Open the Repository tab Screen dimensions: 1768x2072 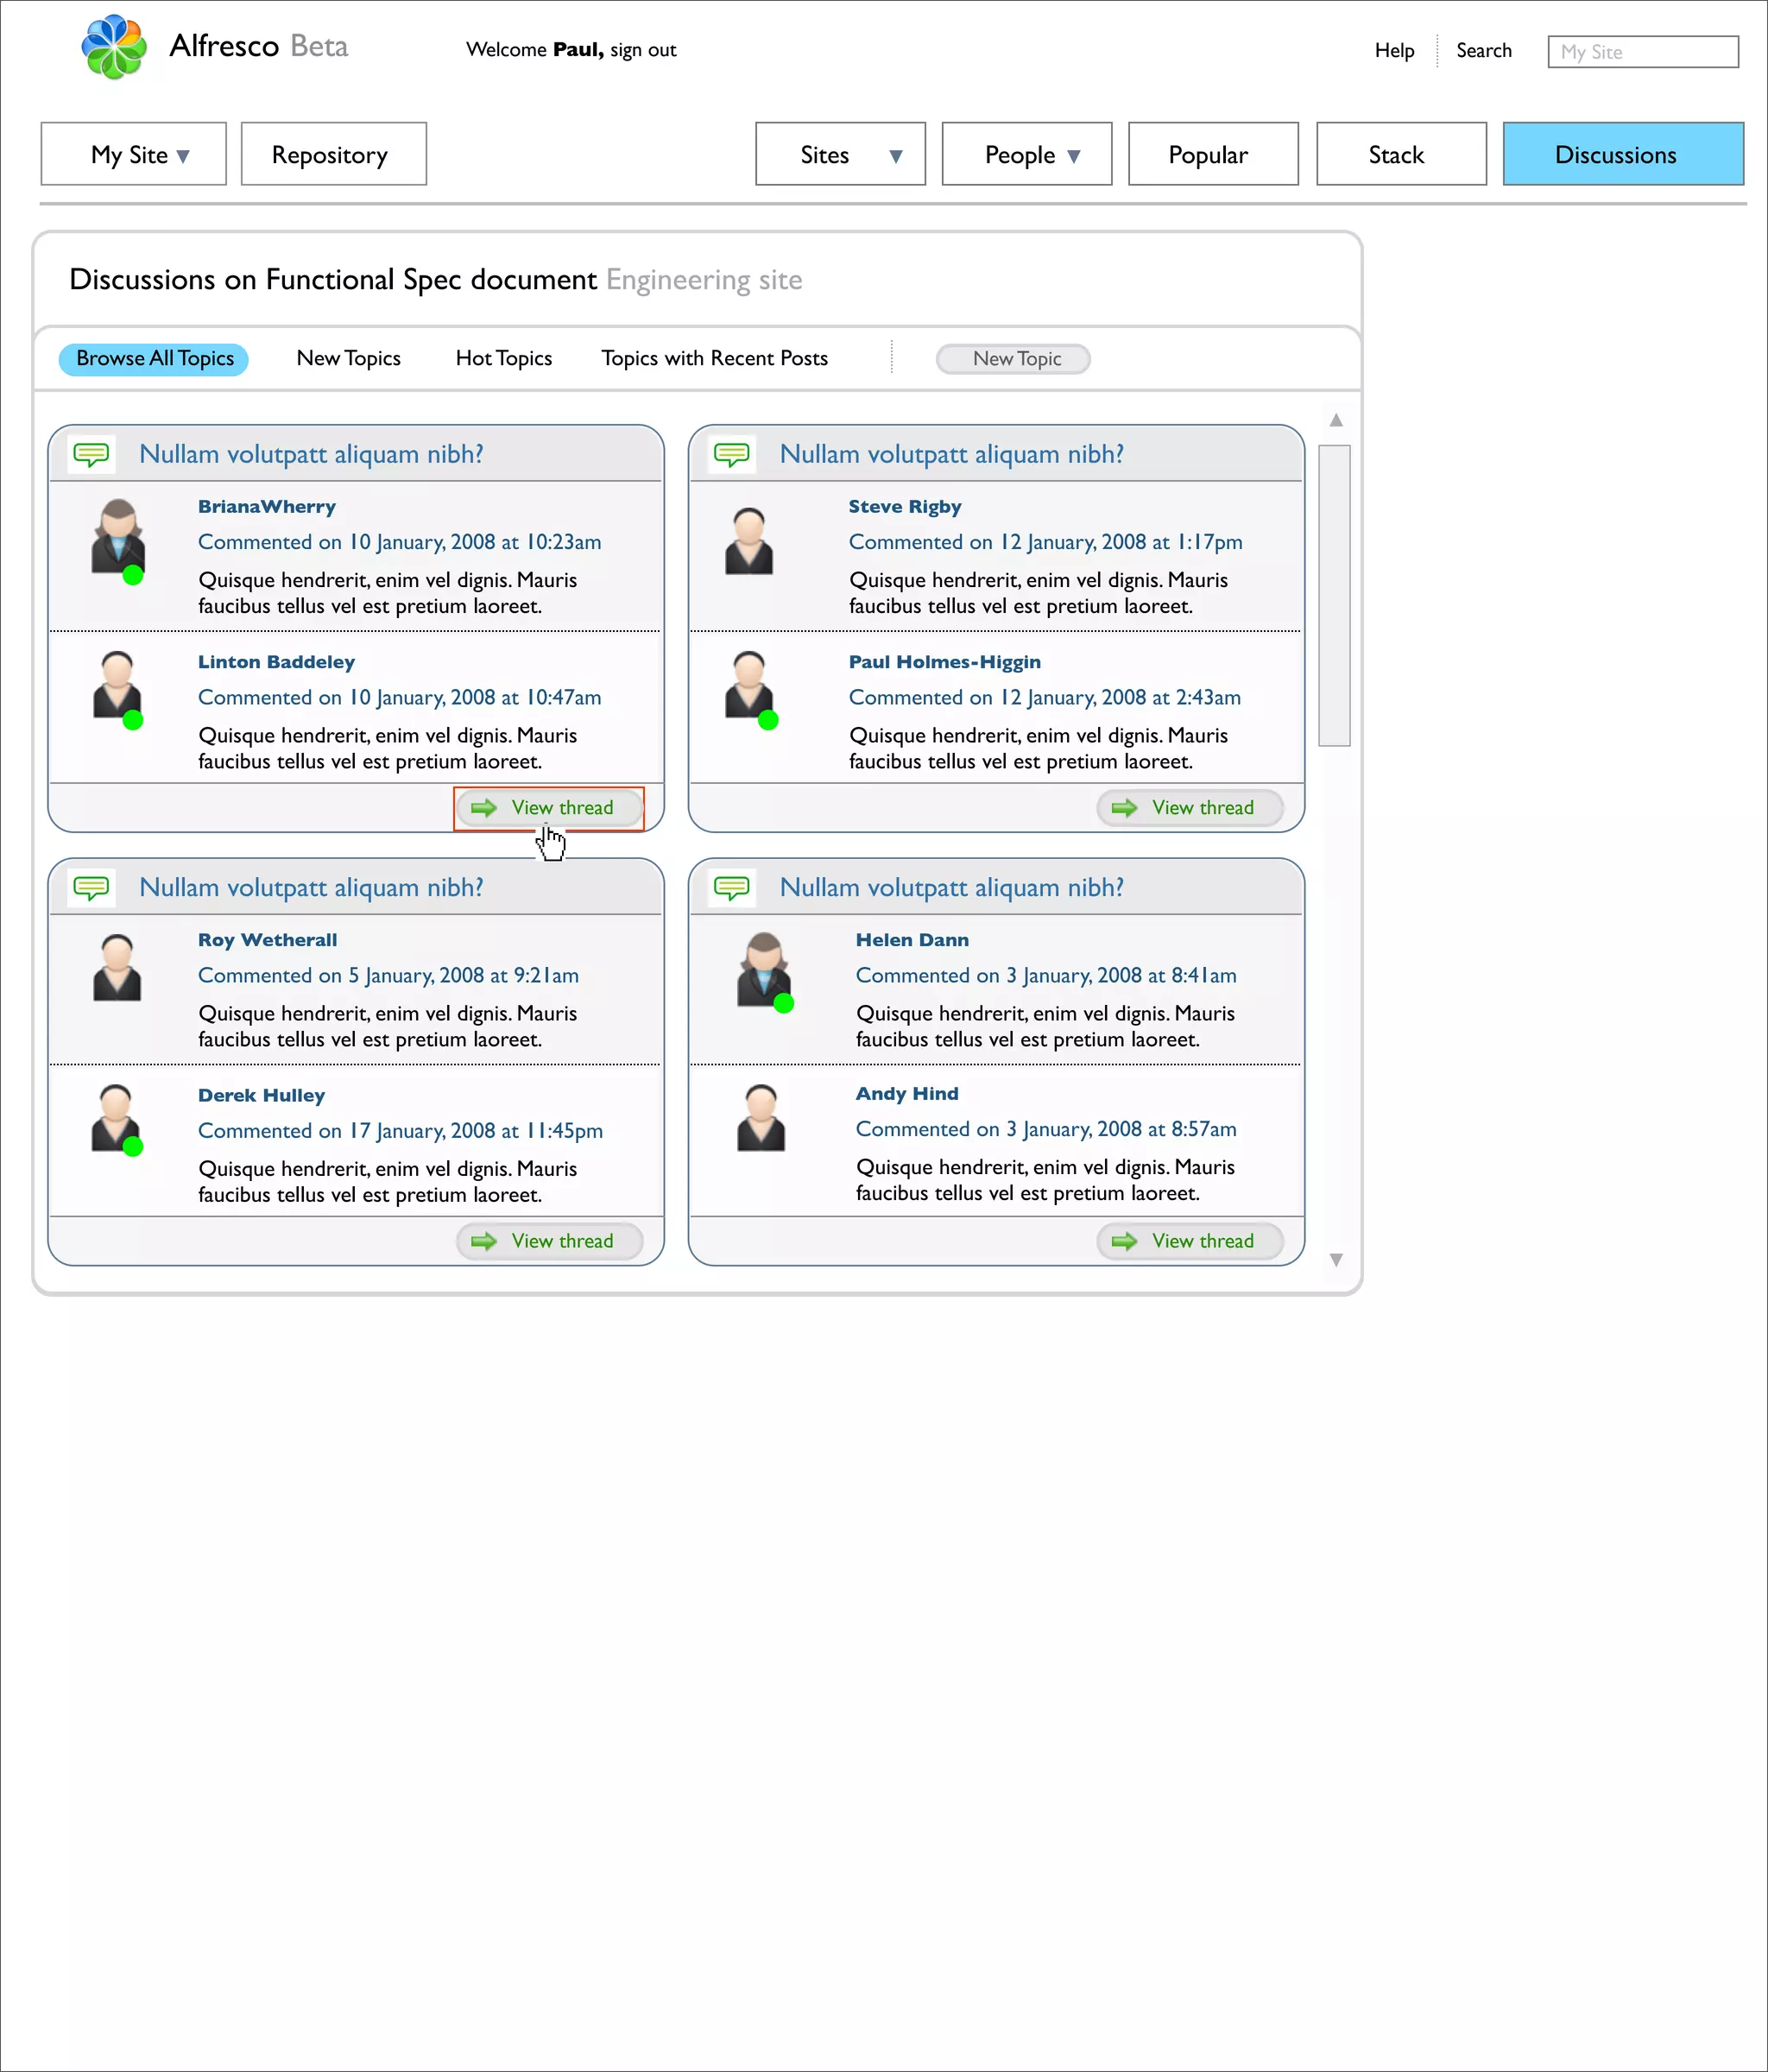(334, 154)
